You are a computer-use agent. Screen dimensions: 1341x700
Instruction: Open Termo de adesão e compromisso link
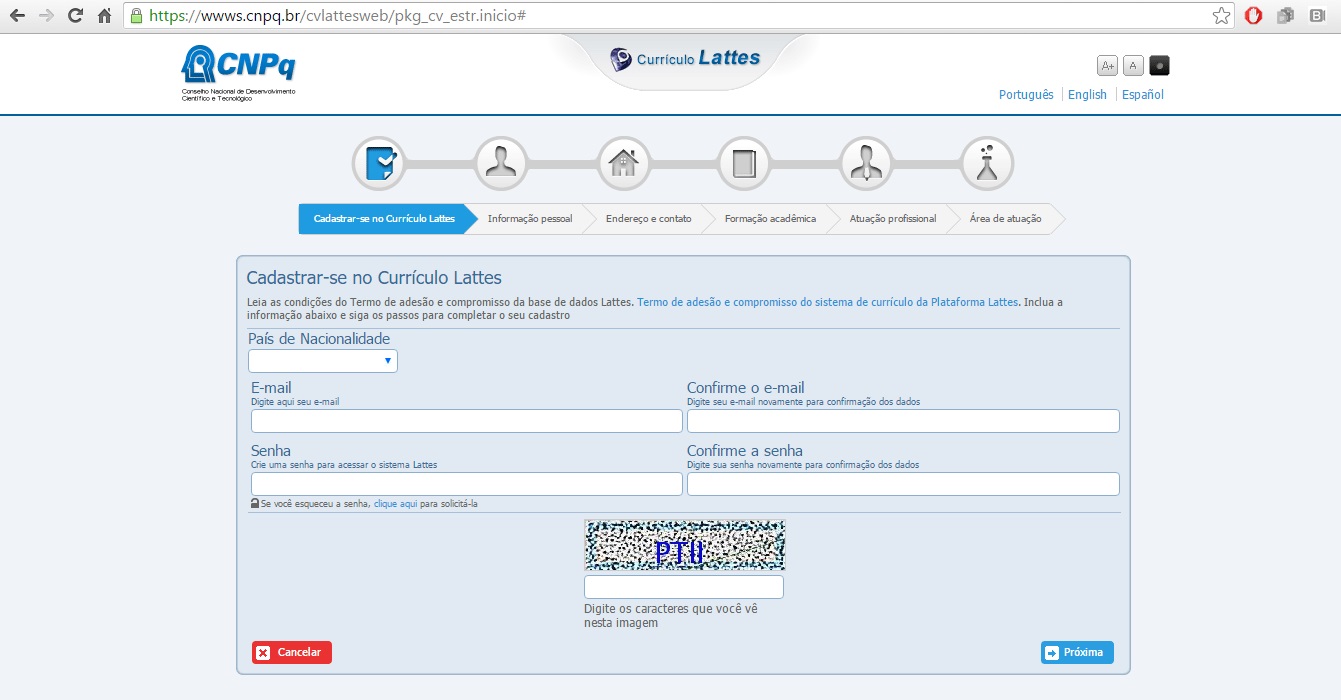pyautogui.click(x=827, y=302)
